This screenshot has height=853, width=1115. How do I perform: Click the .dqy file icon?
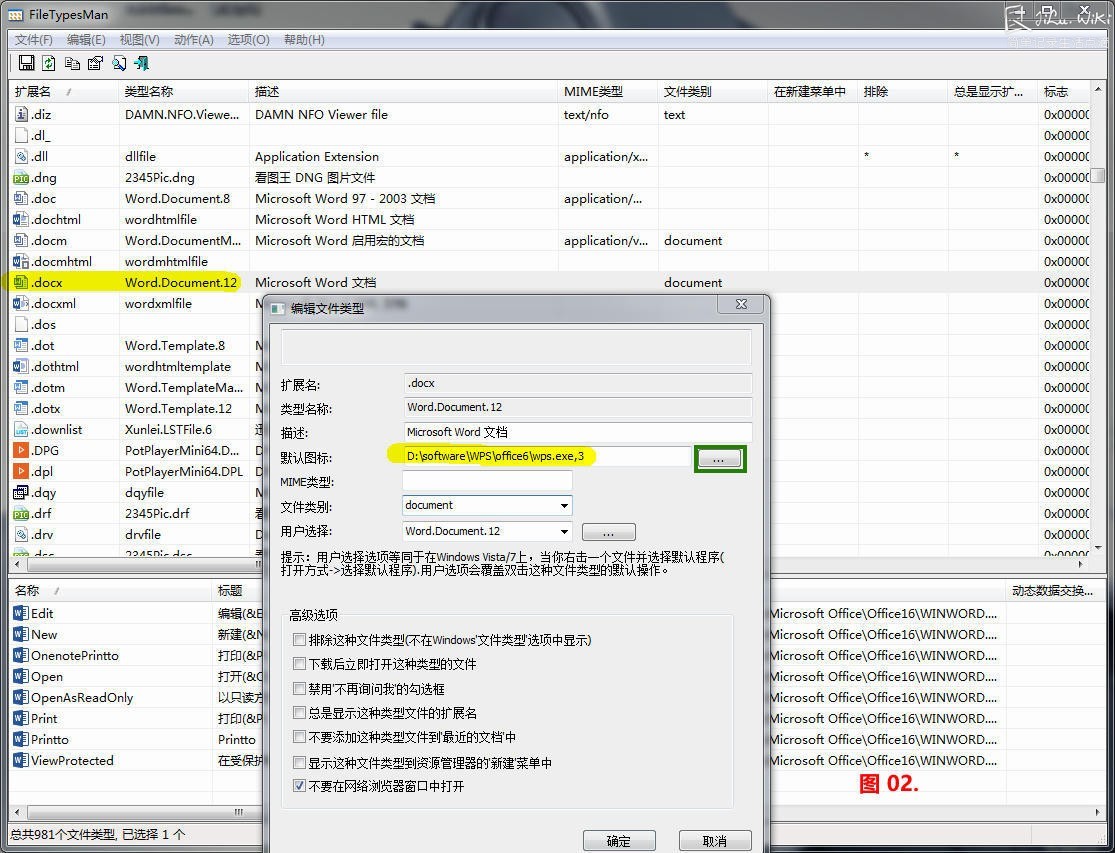click(x=21, y=493)
